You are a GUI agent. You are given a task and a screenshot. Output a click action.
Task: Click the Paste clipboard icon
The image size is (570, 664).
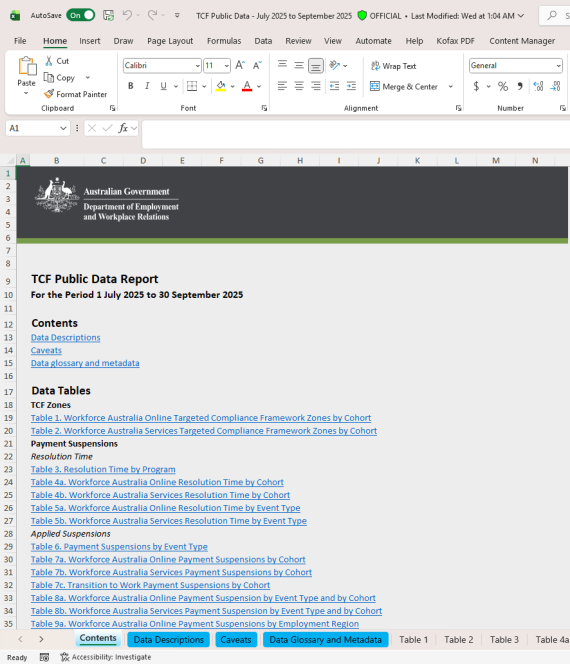coord(27,66)
